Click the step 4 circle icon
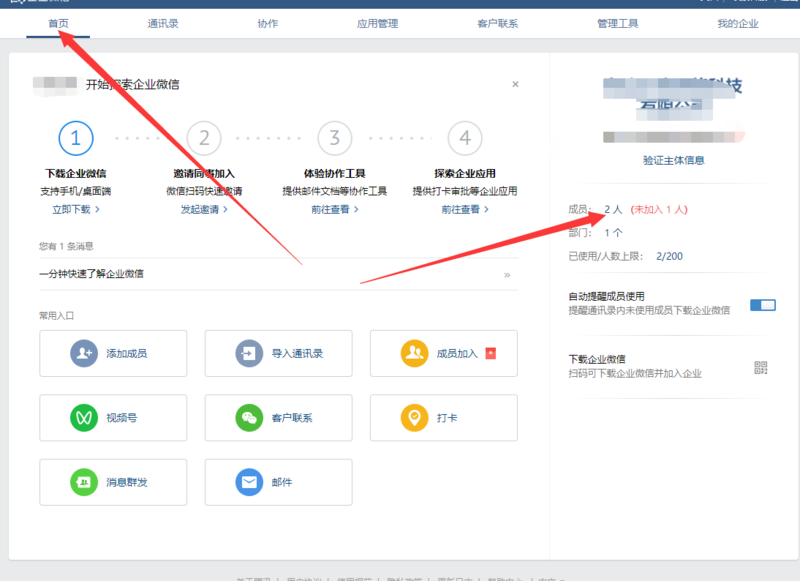Screen dimensions: 800x581 [465, 138]
